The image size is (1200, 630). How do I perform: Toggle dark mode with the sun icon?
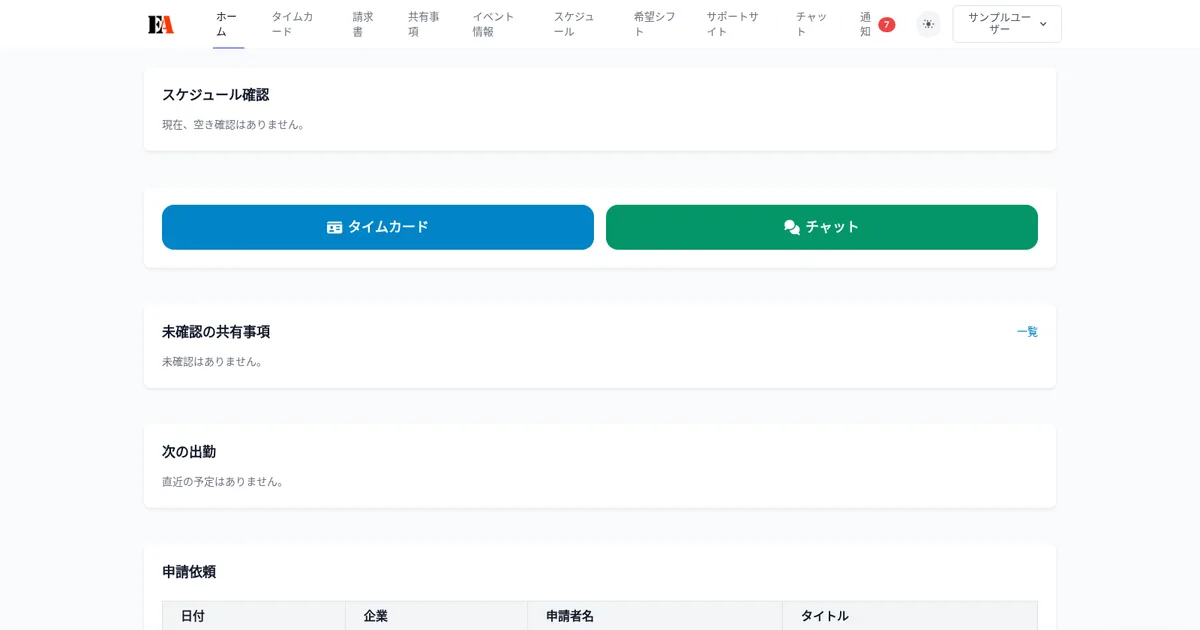928,23
